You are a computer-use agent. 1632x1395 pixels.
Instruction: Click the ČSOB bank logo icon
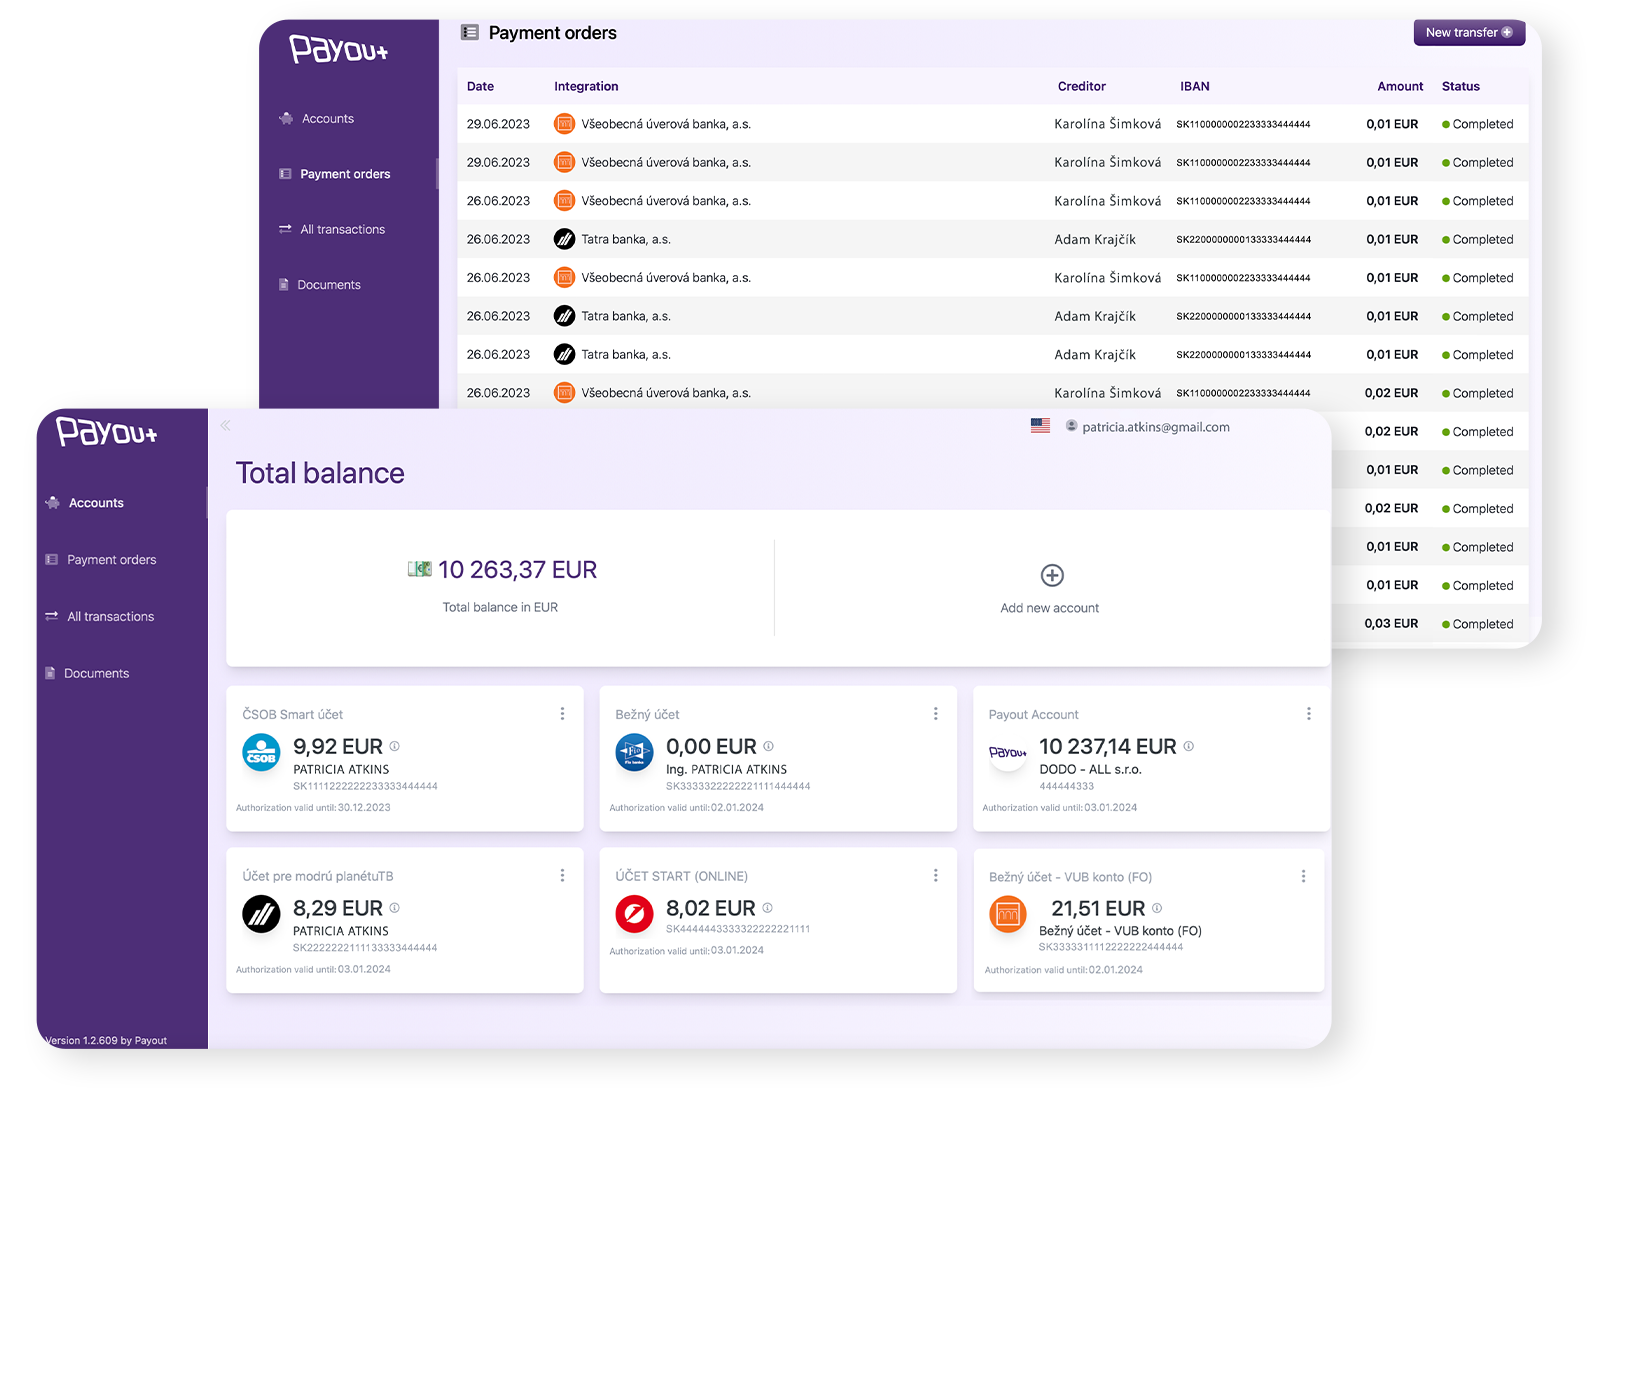point(262,753)
